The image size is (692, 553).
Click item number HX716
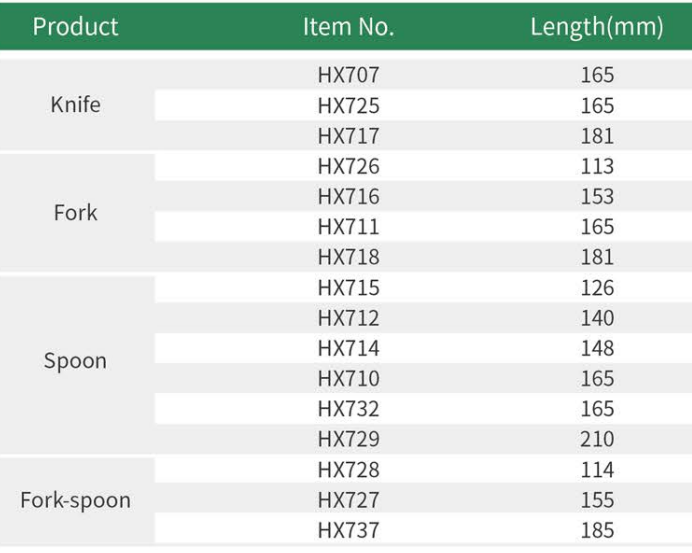348,196
